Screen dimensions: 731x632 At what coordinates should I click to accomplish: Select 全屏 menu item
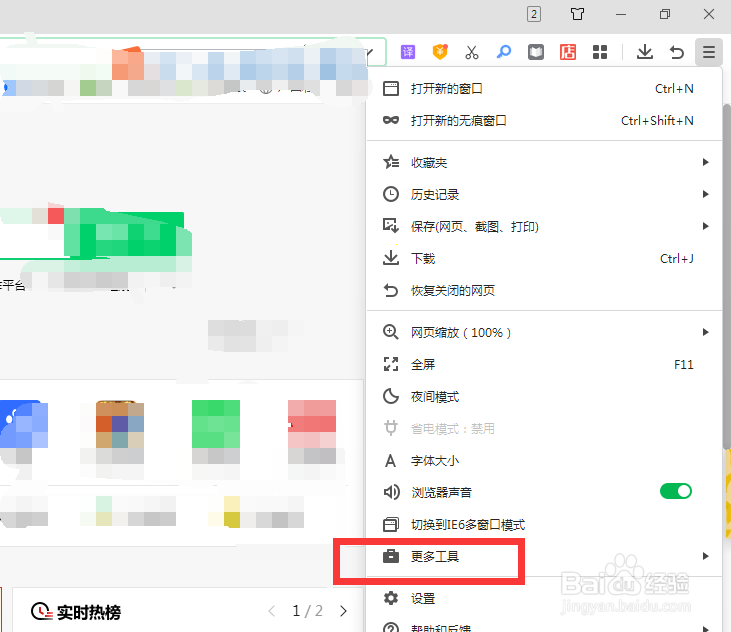[544, 364]
